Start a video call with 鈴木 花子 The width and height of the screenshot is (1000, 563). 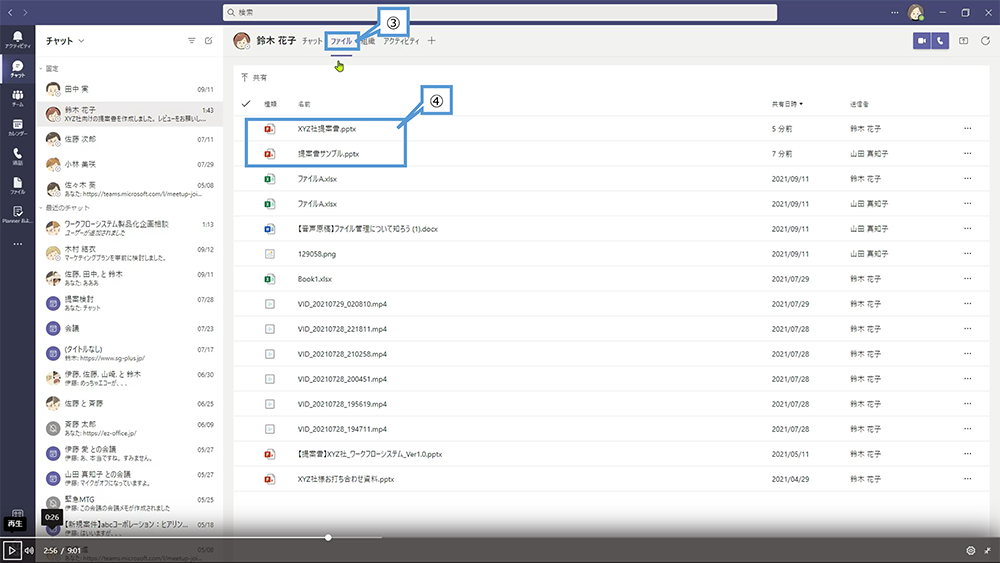[922, 41]
